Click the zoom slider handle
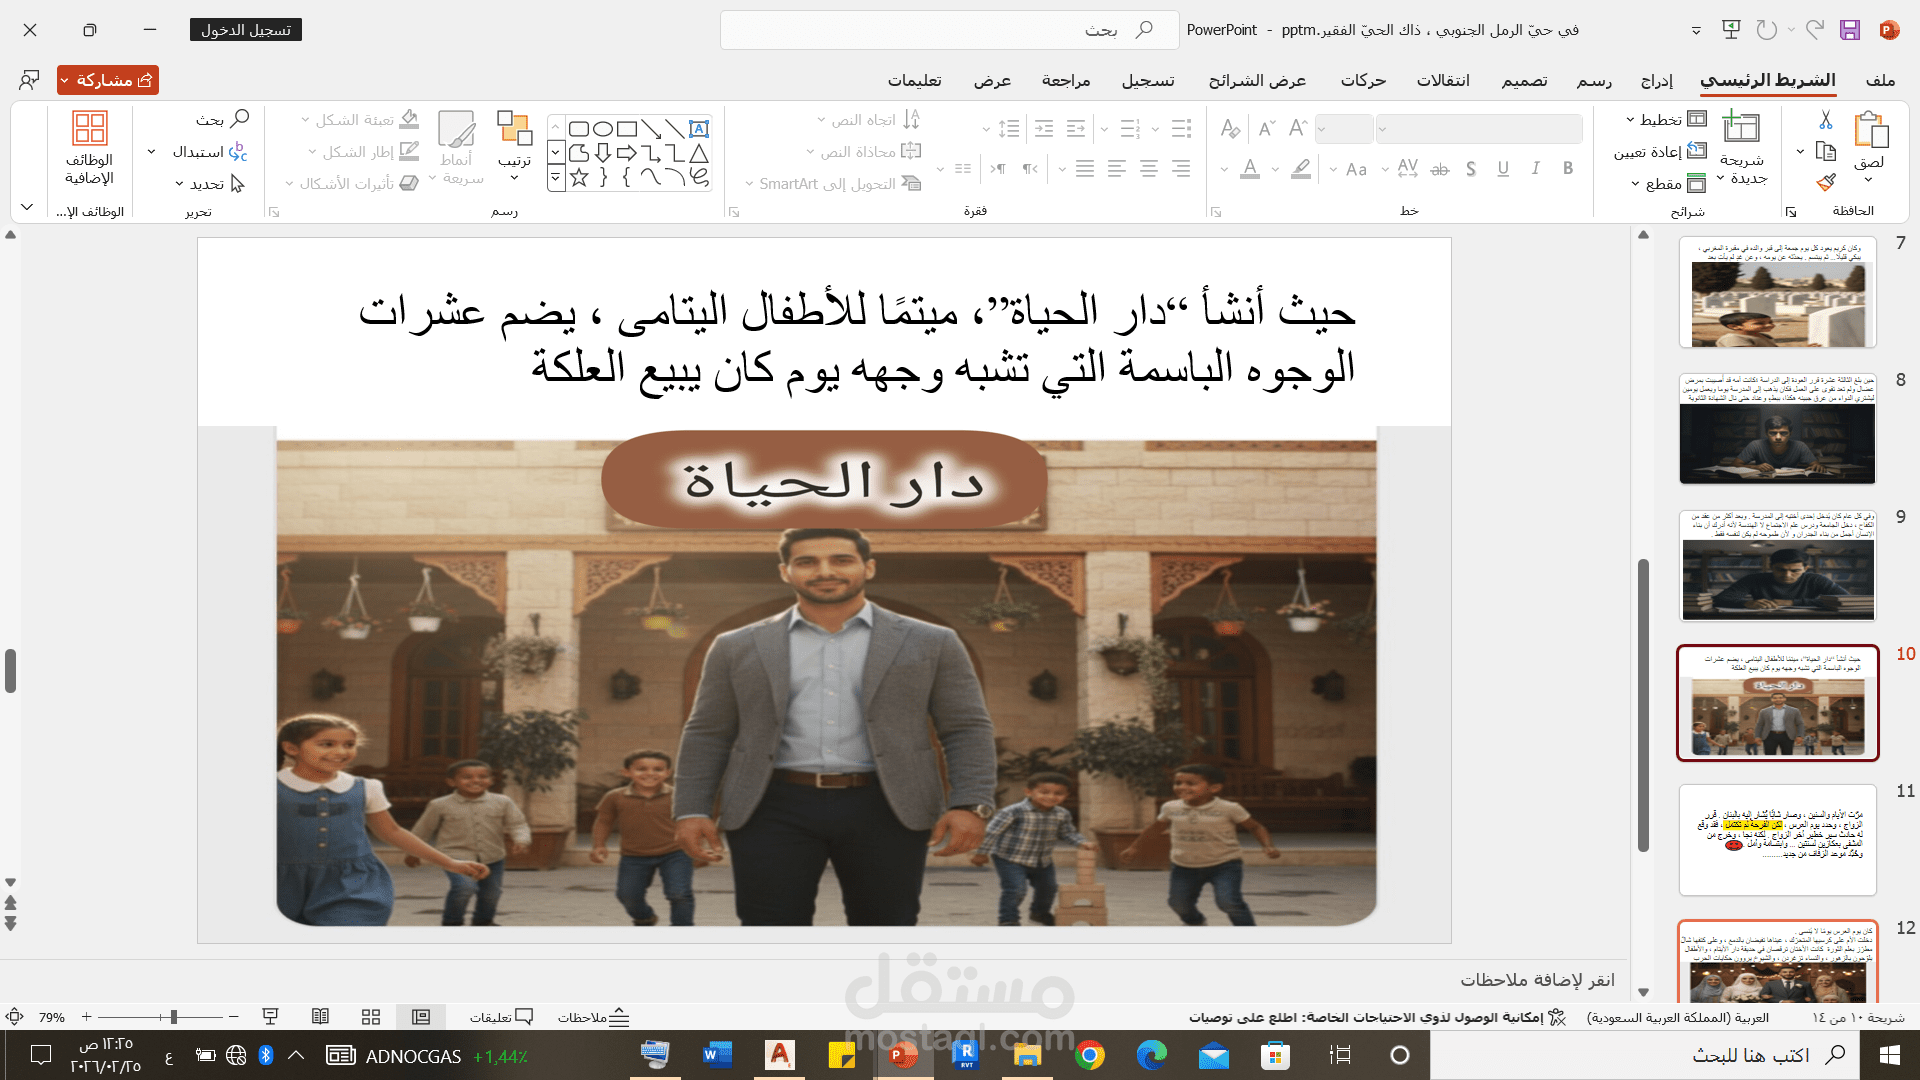 [x=174, y=1017]
